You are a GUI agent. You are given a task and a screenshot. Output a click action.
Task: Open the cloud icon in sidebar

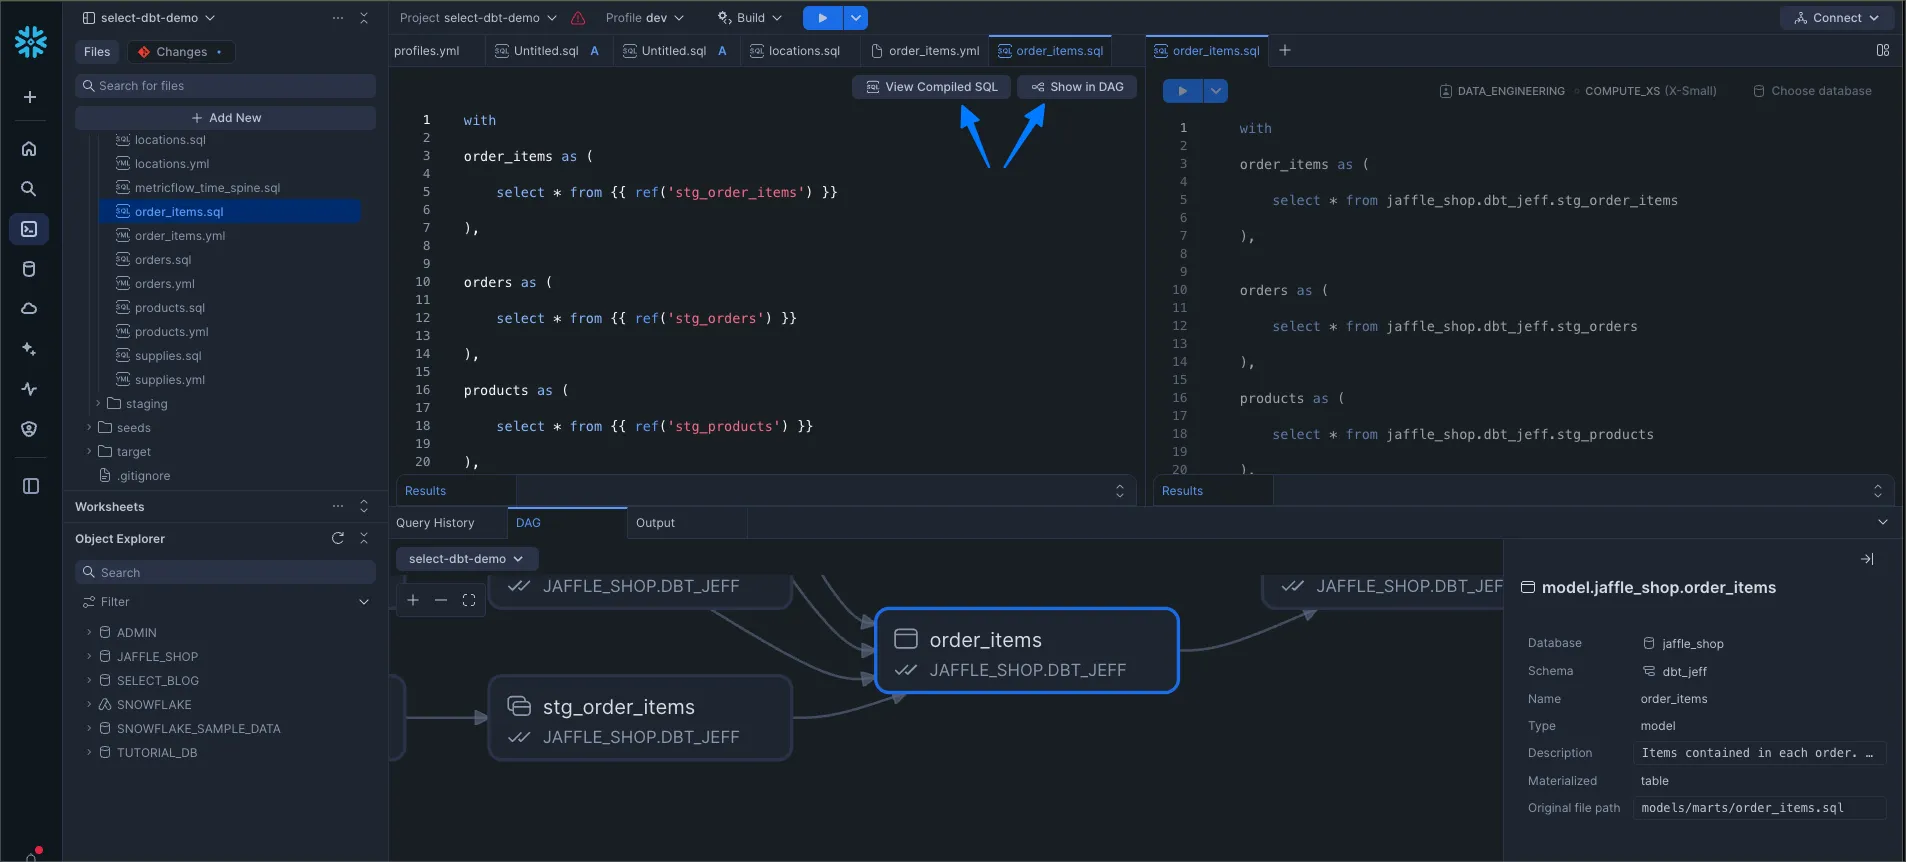[29, 309]
